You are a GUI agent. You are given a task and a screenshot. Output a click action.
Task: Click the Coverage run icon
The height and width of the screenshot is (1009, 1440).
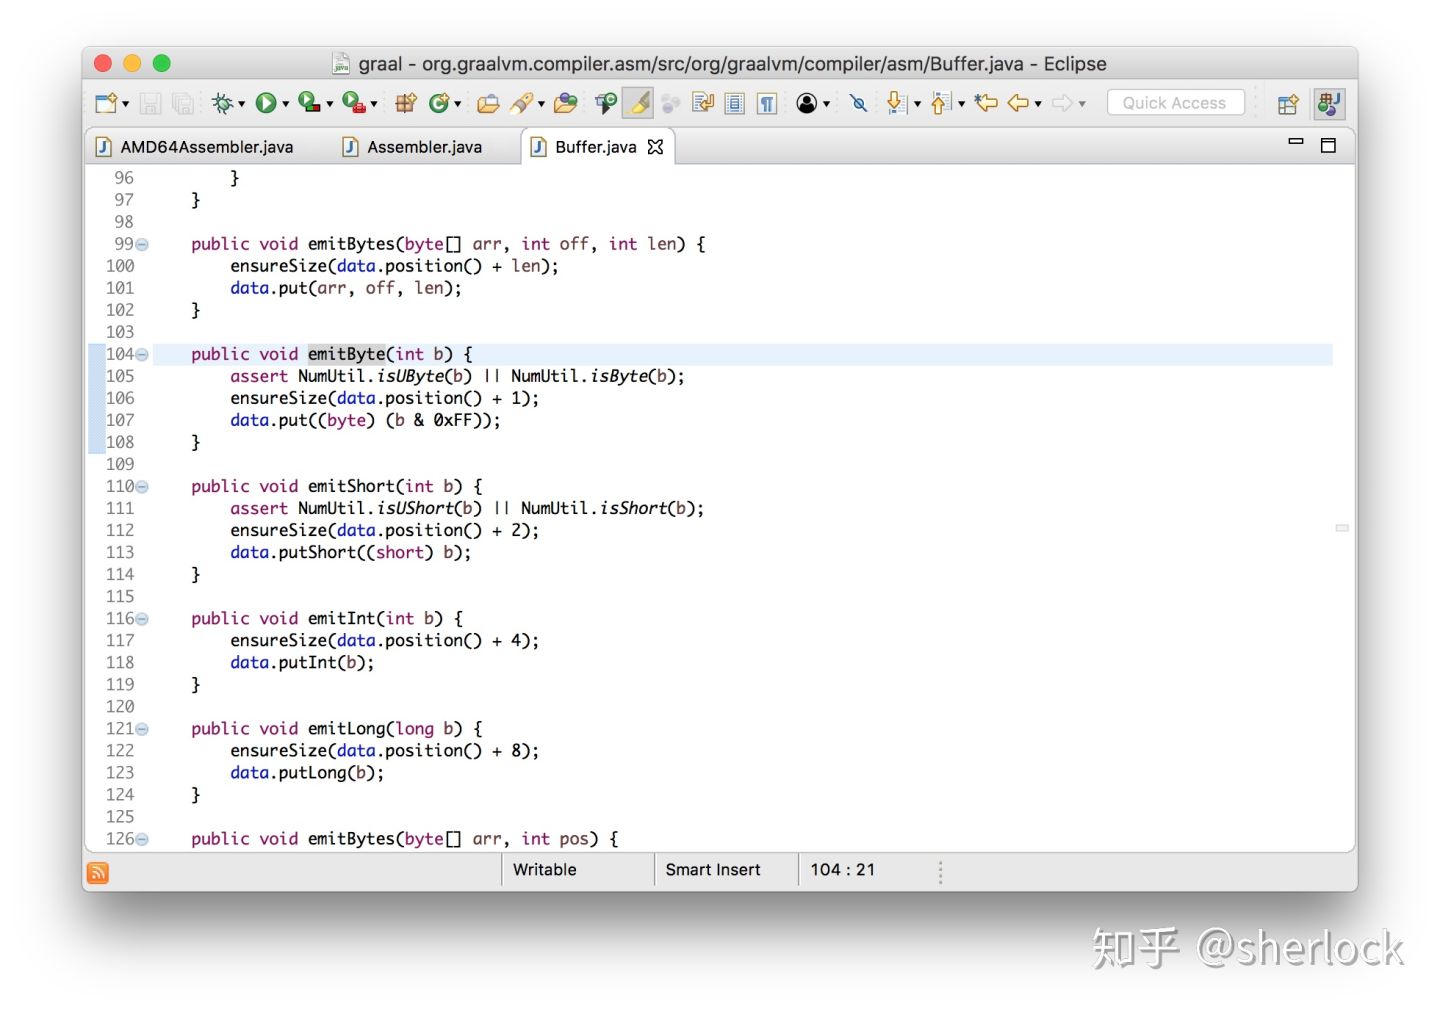(x=309, y=102)
